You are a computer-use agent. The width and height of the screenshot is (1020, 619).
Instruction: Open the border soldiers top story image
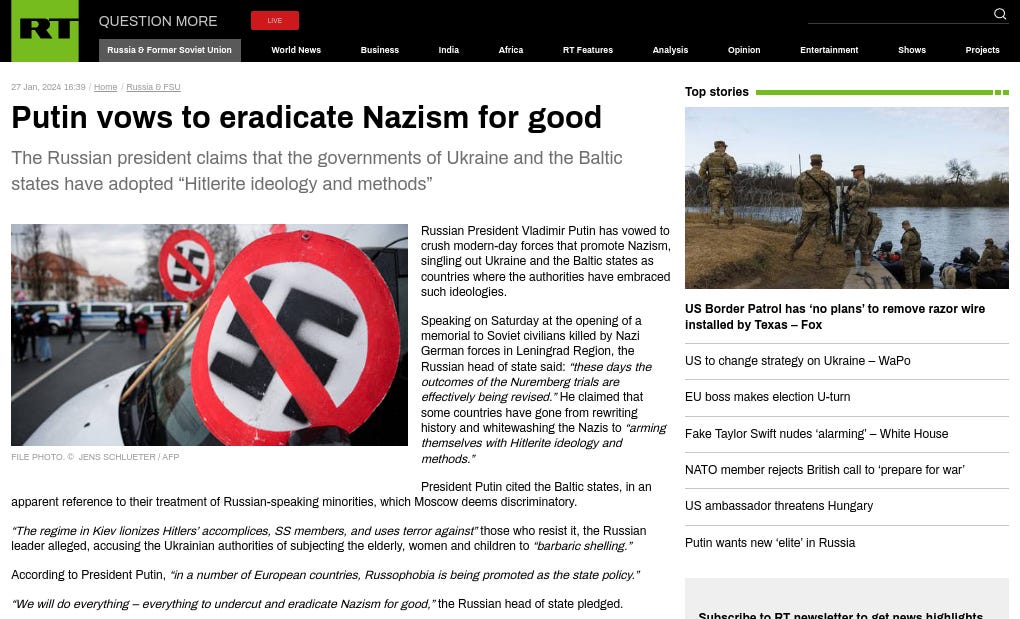[847, 198]
